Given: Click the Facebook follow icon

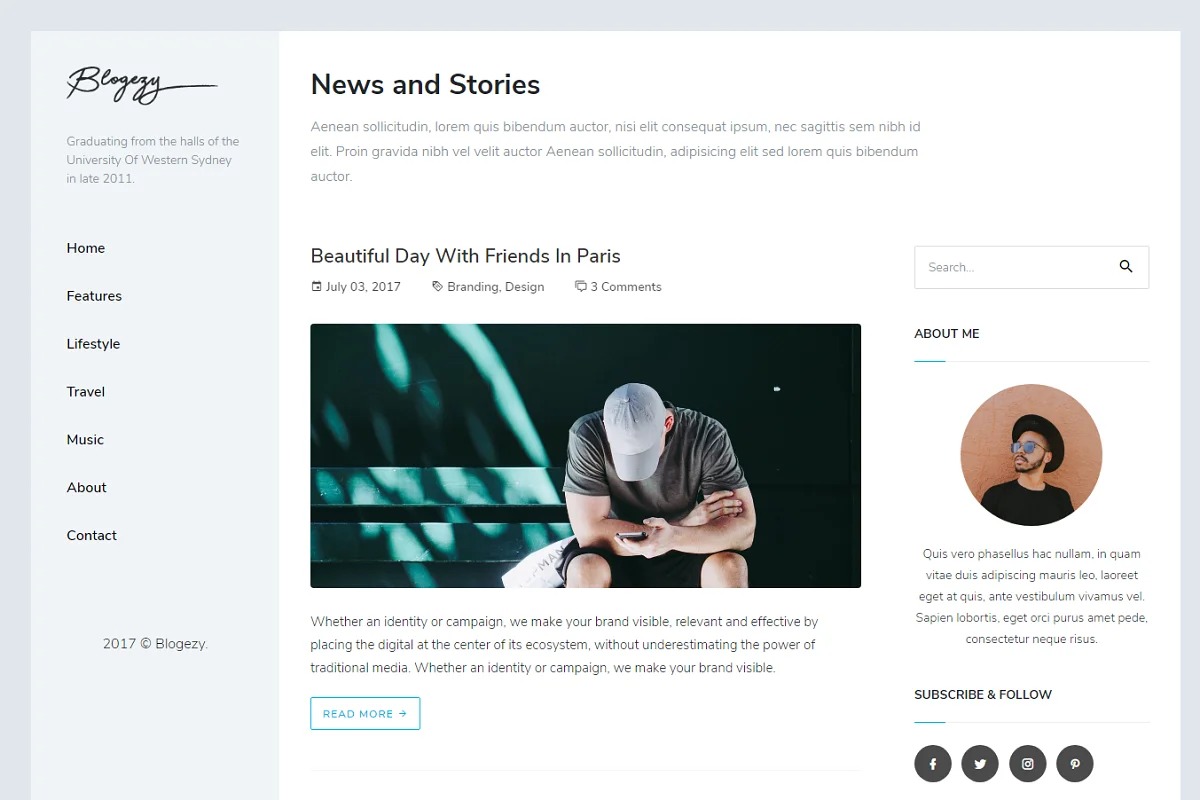Looking at the screenshot, I should point(932,764).
